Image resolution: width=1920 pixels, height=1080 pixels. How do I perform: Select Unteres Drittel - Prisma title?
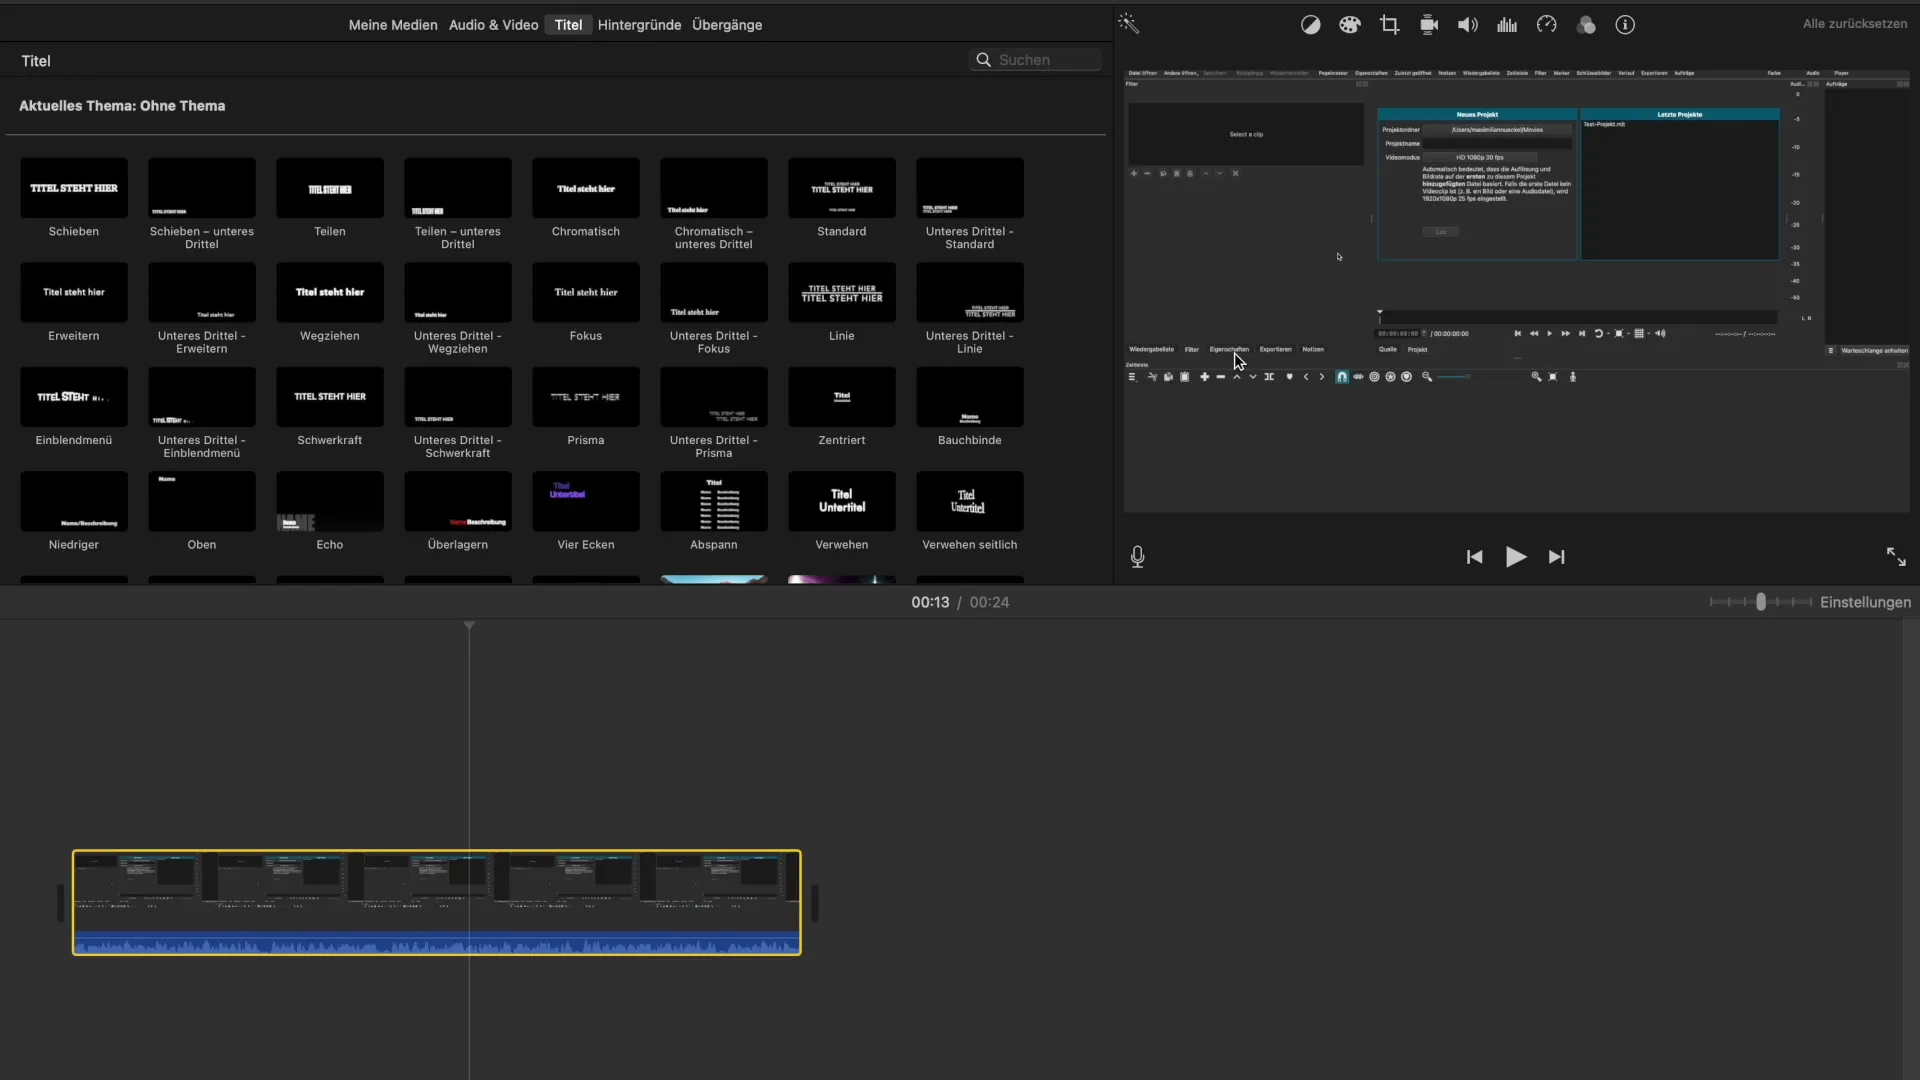pyautogui.click(x=714, y=397)
